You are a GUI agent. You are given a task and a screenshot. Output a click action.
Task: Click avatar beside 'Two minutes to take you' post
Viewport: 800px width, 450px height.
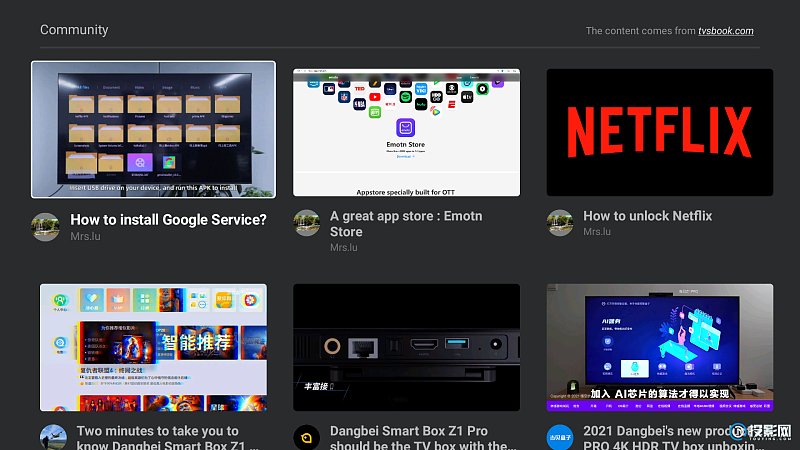click(x=54, y=437)
